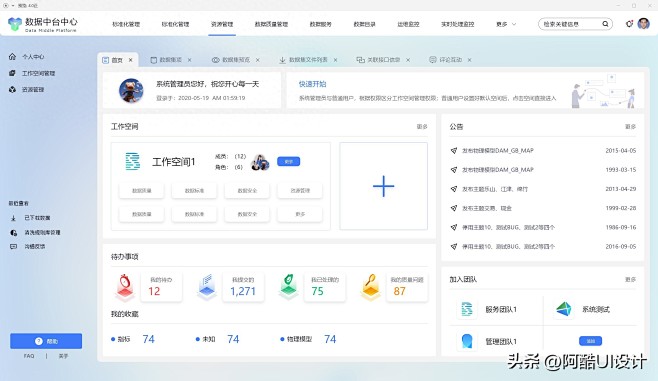The image size is (658, 381).
Task: Click the blue button in 加入团队 panel
Action: [x=590, y=341]
